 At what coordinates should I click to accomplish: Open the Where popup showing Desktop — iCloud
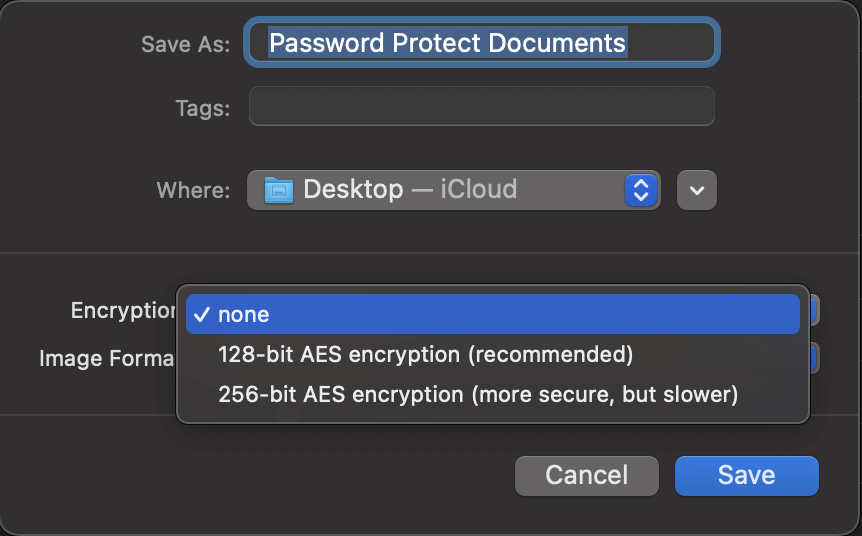point(452,190)
